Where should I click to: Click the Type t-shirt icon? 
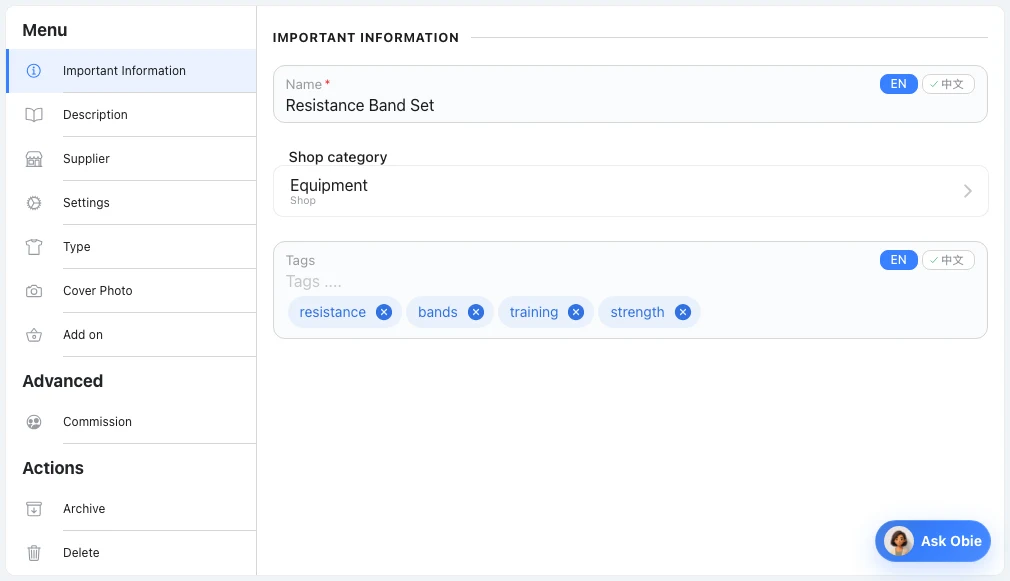pos(33,247)
